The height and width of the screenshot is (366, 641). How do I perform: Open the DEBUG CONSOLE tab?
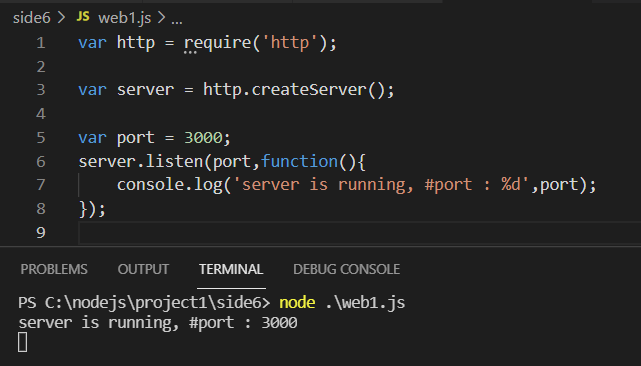click(x=346, y=269)
